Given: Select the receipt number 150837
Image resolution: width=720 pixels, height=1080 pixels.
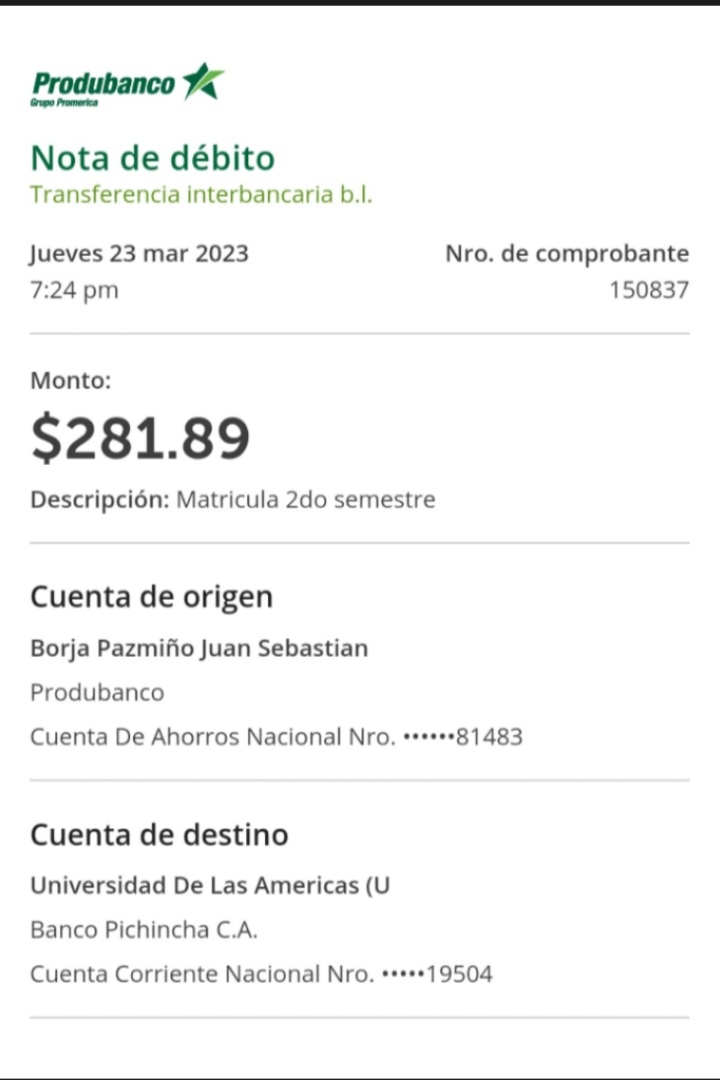Looking at the screenshot, I should click(x=649, y=290).
